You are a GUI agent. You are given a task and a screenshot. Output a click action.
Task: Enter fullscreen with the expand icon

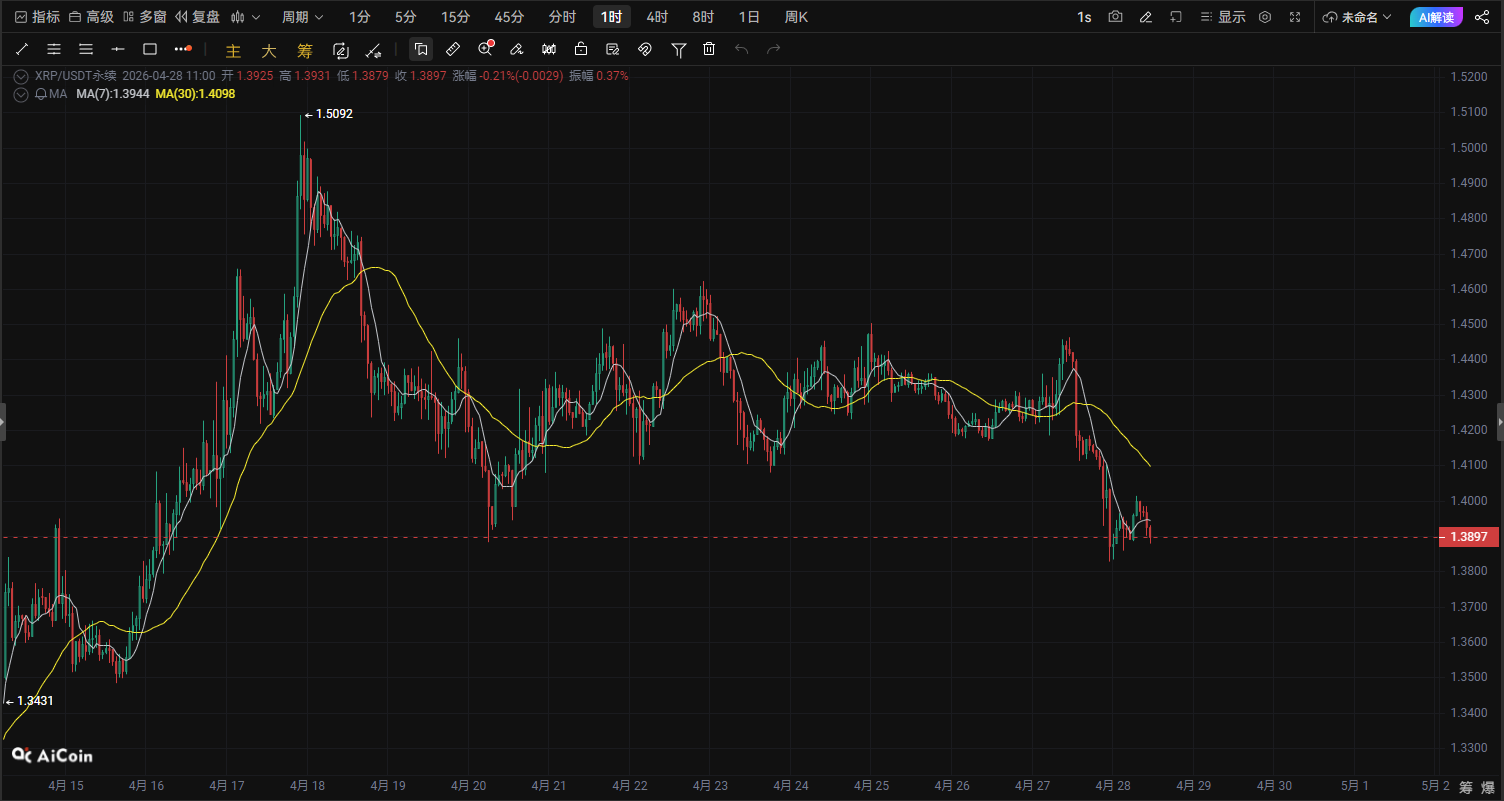tap(1295, 17)
